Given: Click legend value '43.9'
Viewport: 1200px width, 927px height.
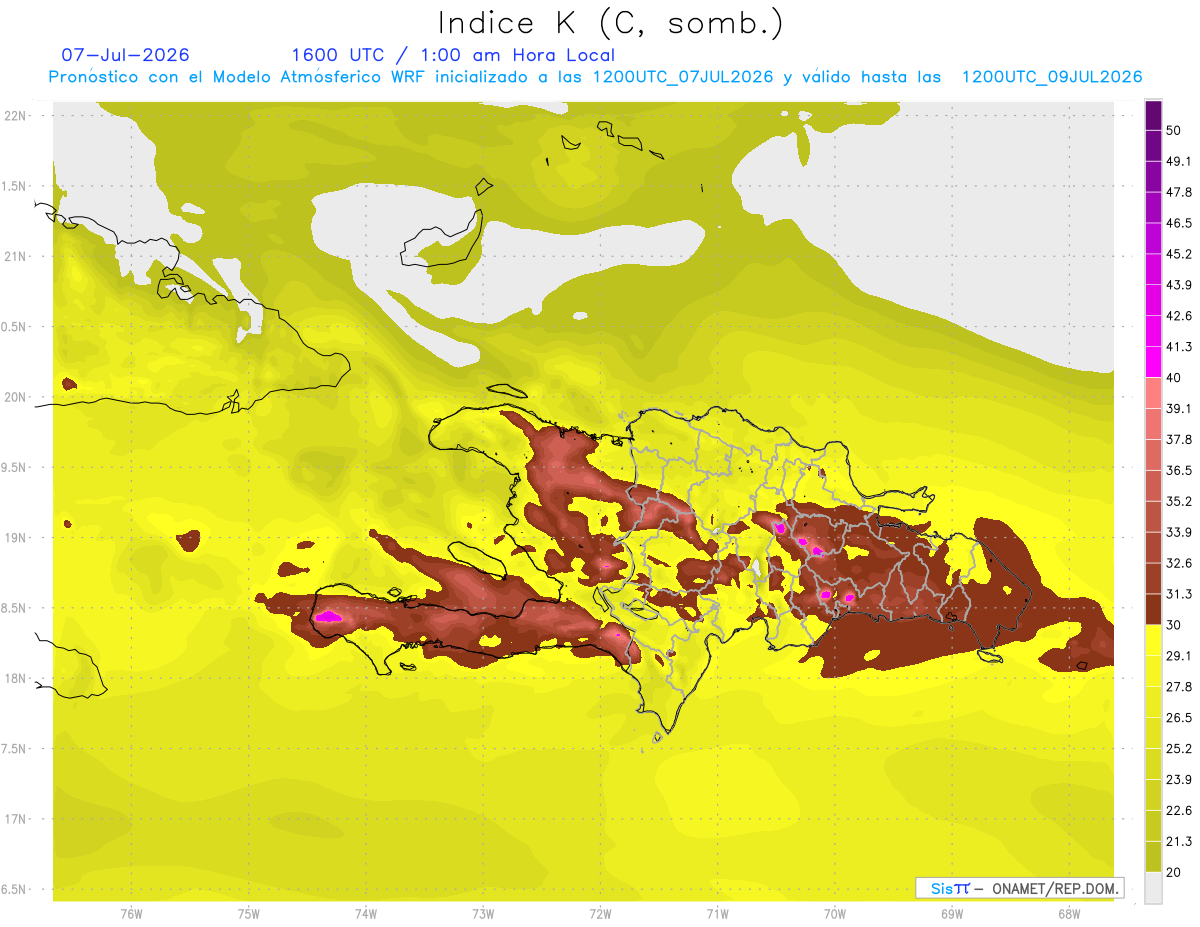Looking at the screenshot, I should [1179, 285].
